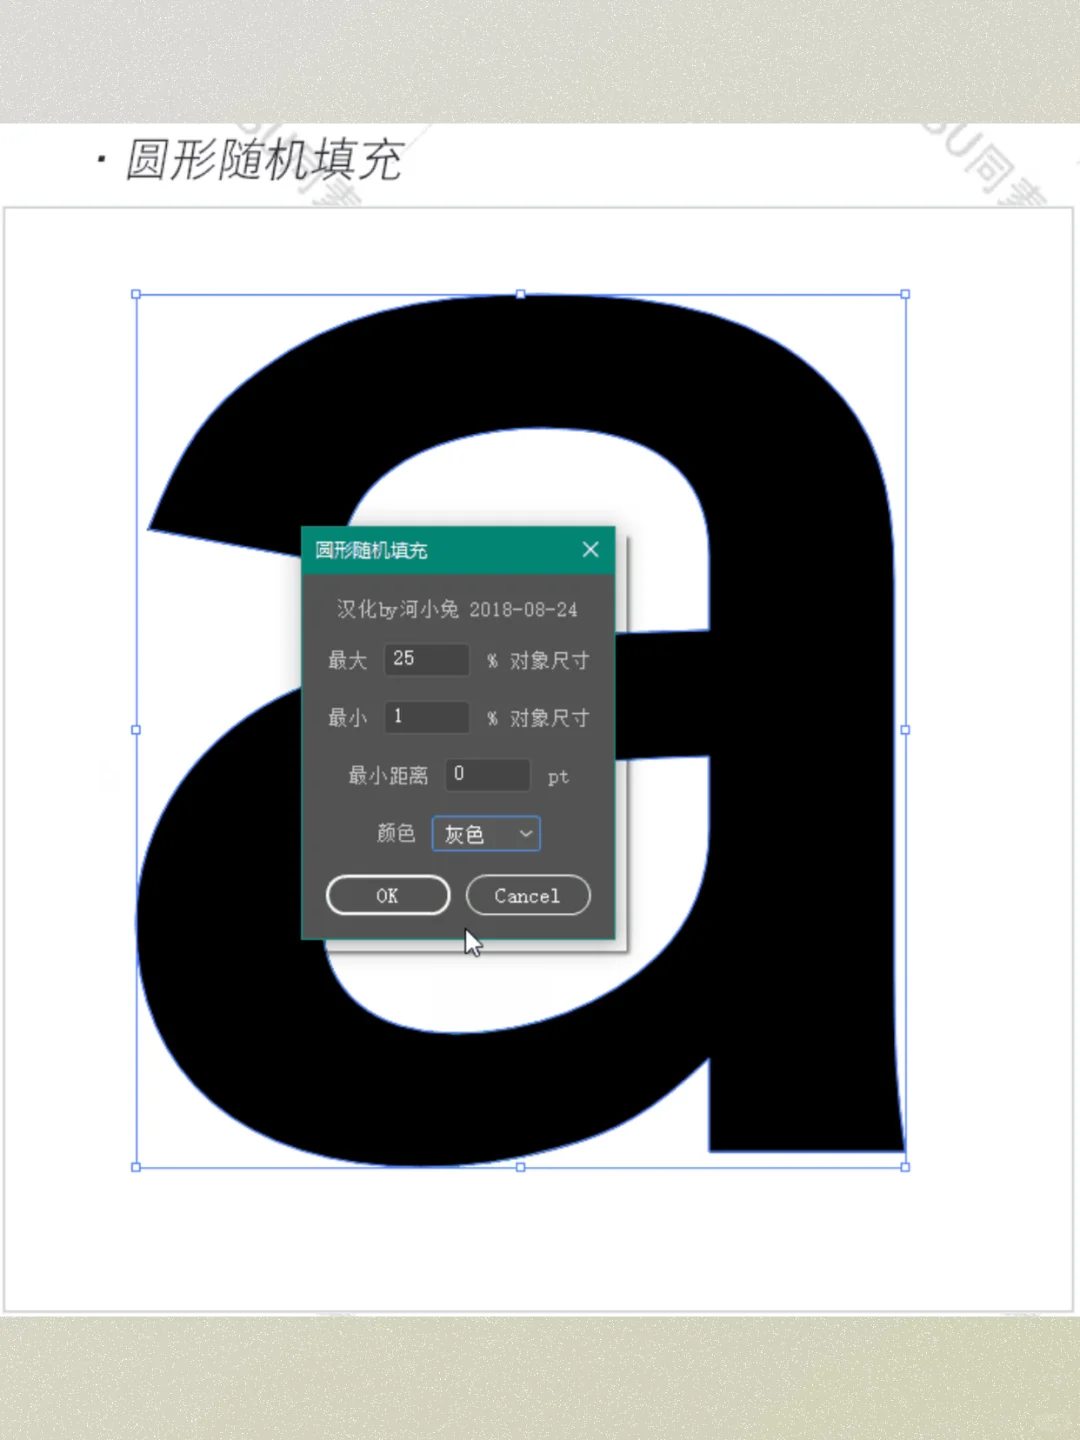This screenshot has width=1080, height=1440.
Task: Dismiss the dialog using Cancel
Action: 528,895
